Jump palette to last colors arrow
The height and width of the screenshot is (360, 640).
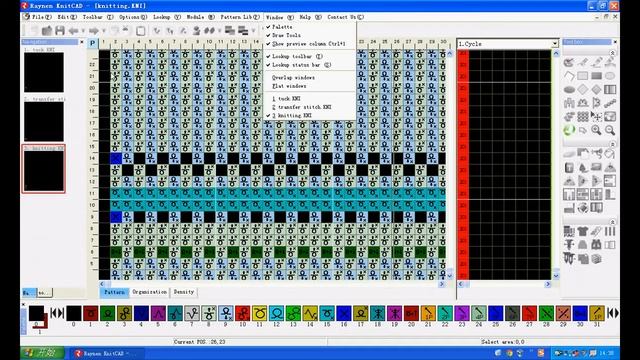pos(613,313)
